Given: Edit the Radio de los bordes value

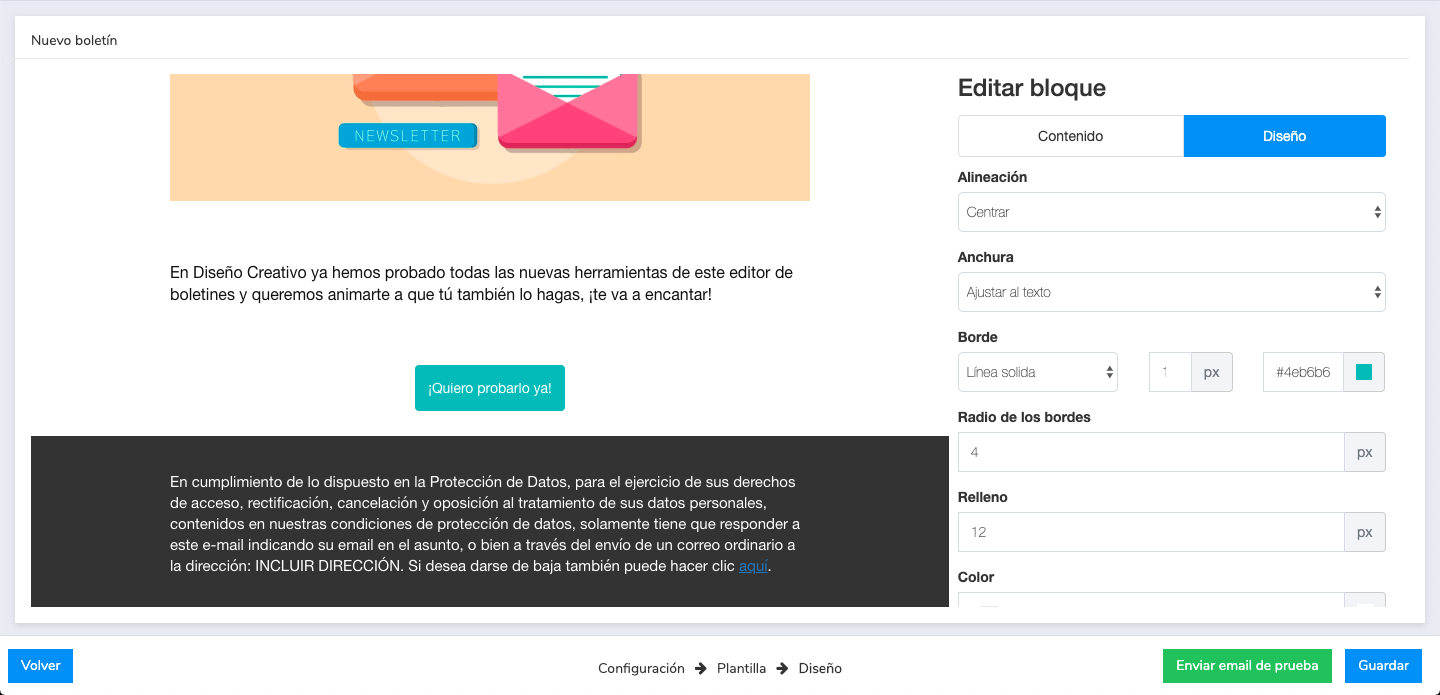Looking at the screenshot, I should pyautogui.click(x=1150, y=452).
